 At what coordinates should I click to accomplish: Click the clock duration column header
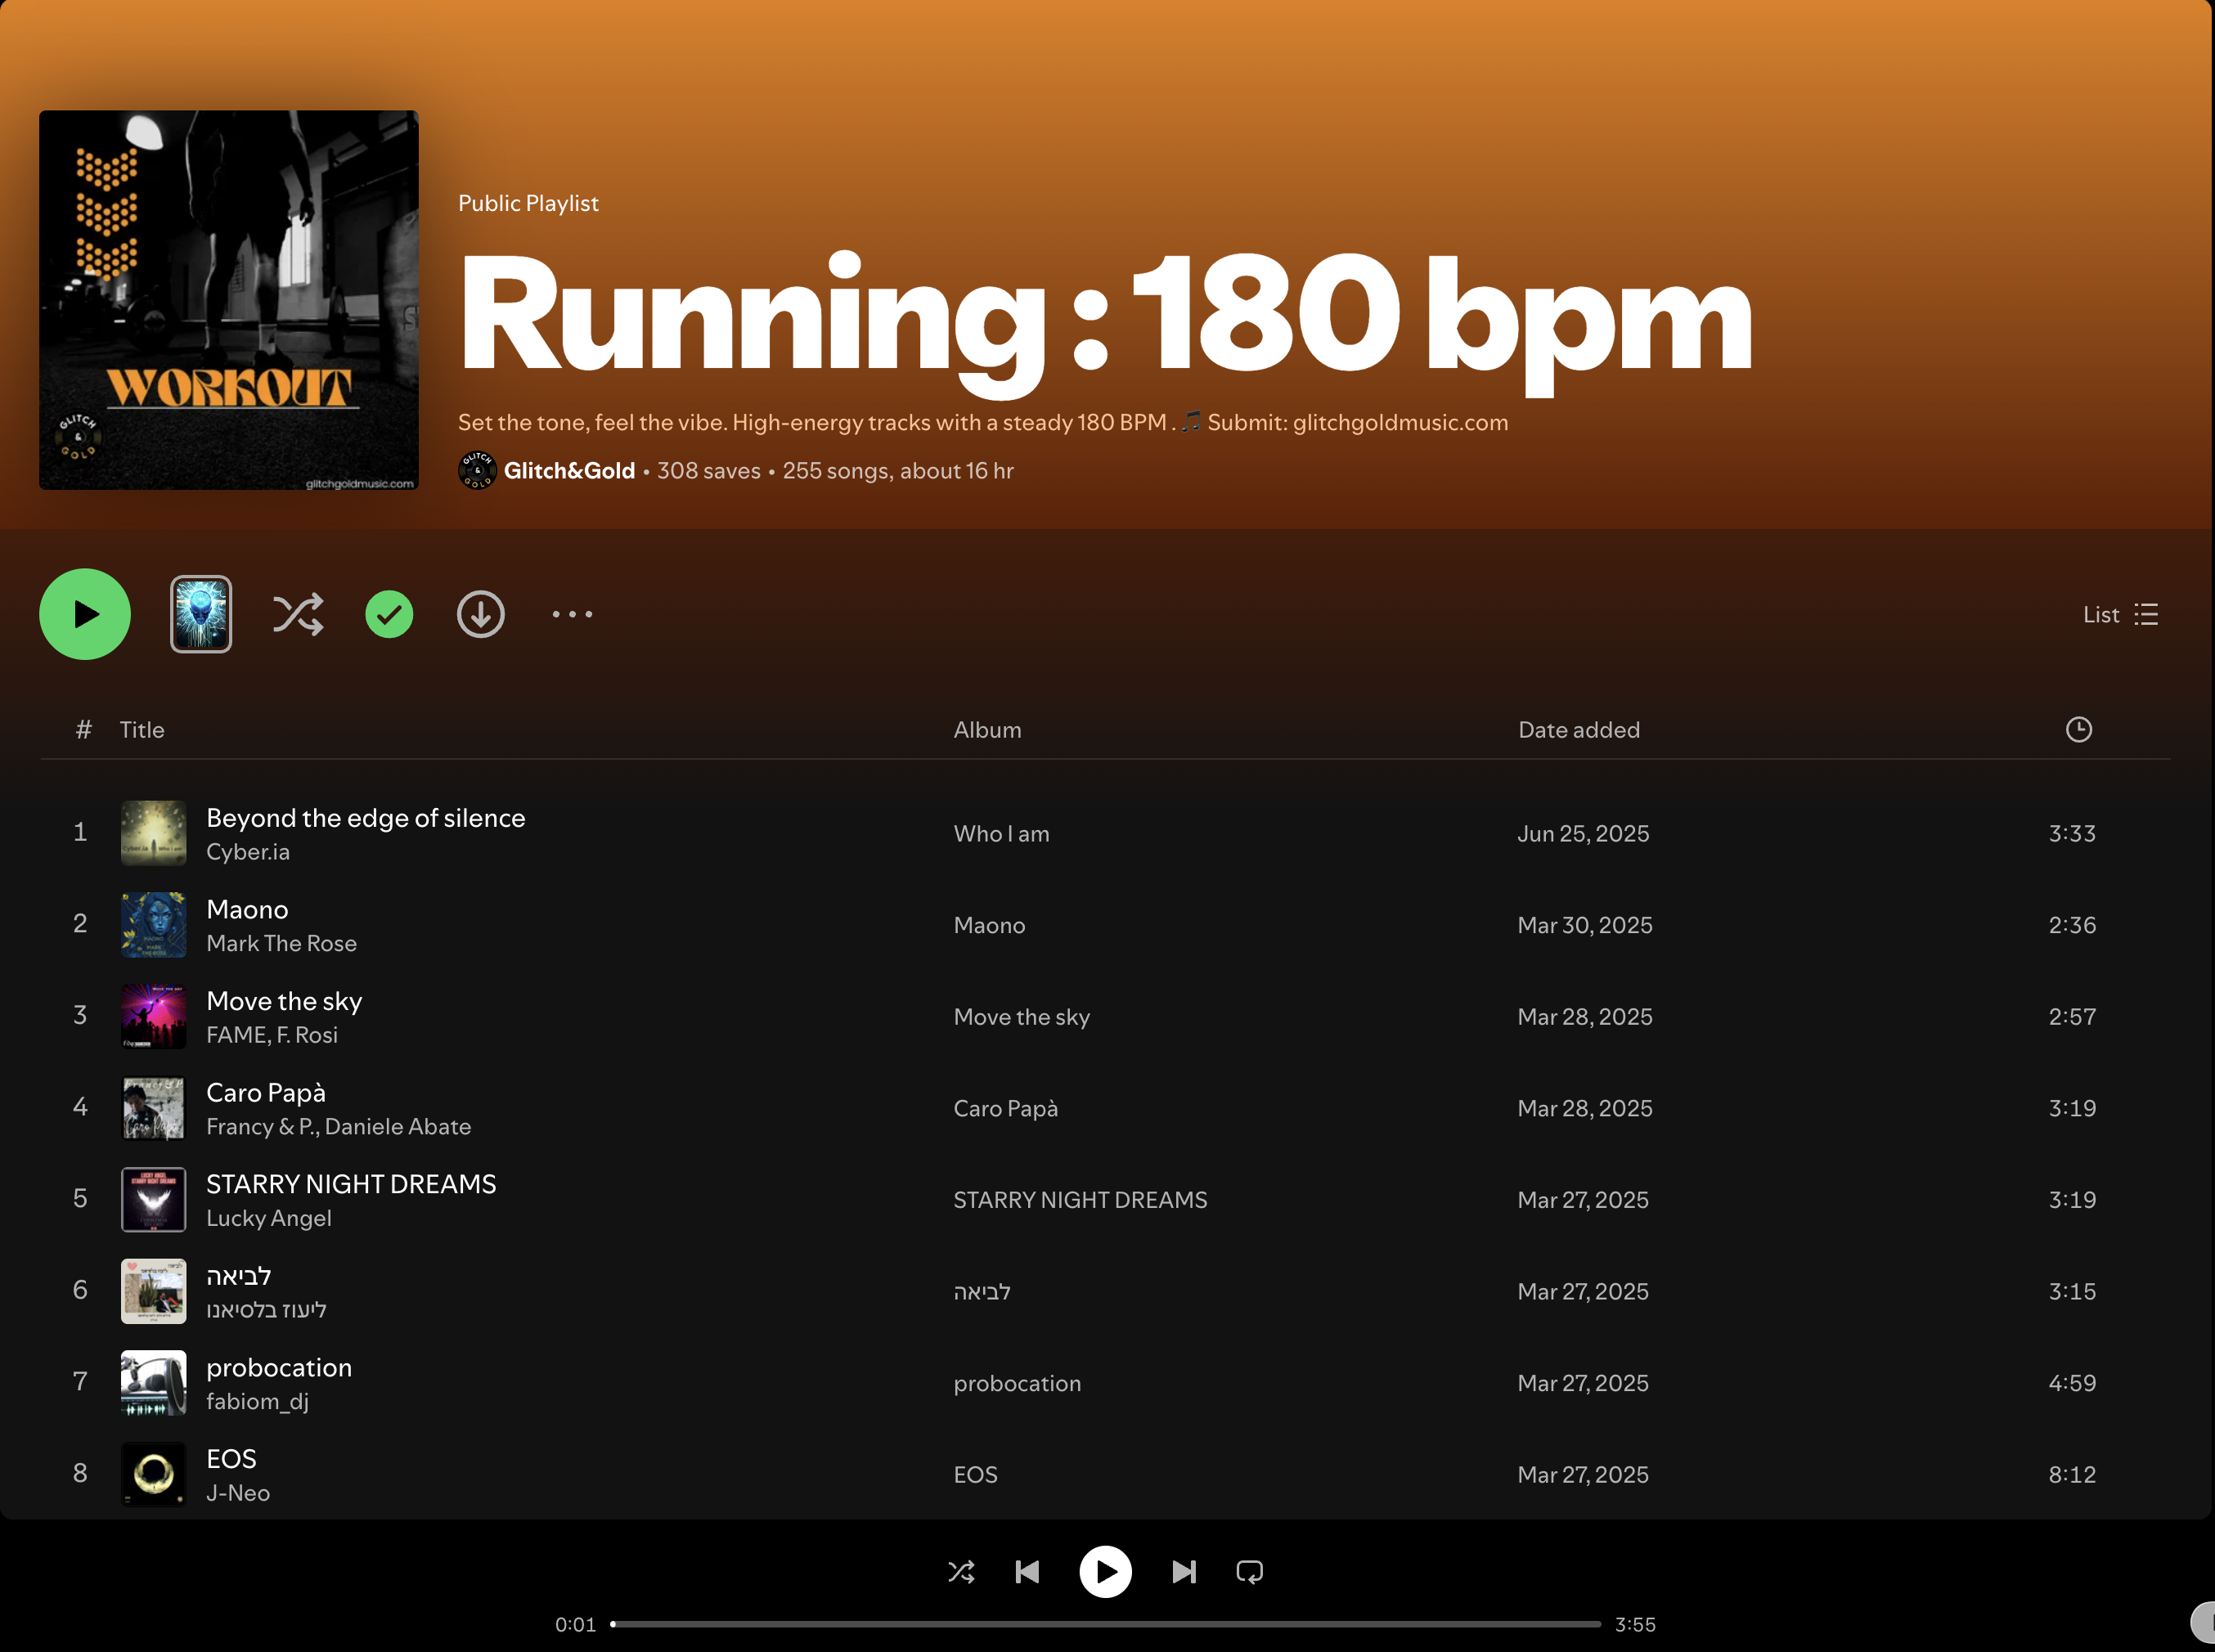[2078, 730]
